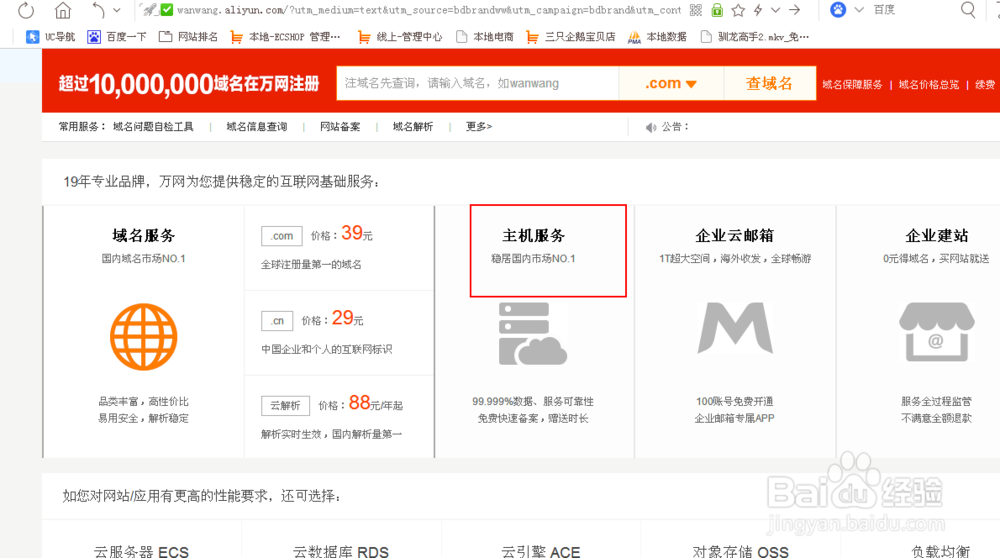Open the 域名保障服务 link
Viewport: 1000px width, 558px height.
852,84
